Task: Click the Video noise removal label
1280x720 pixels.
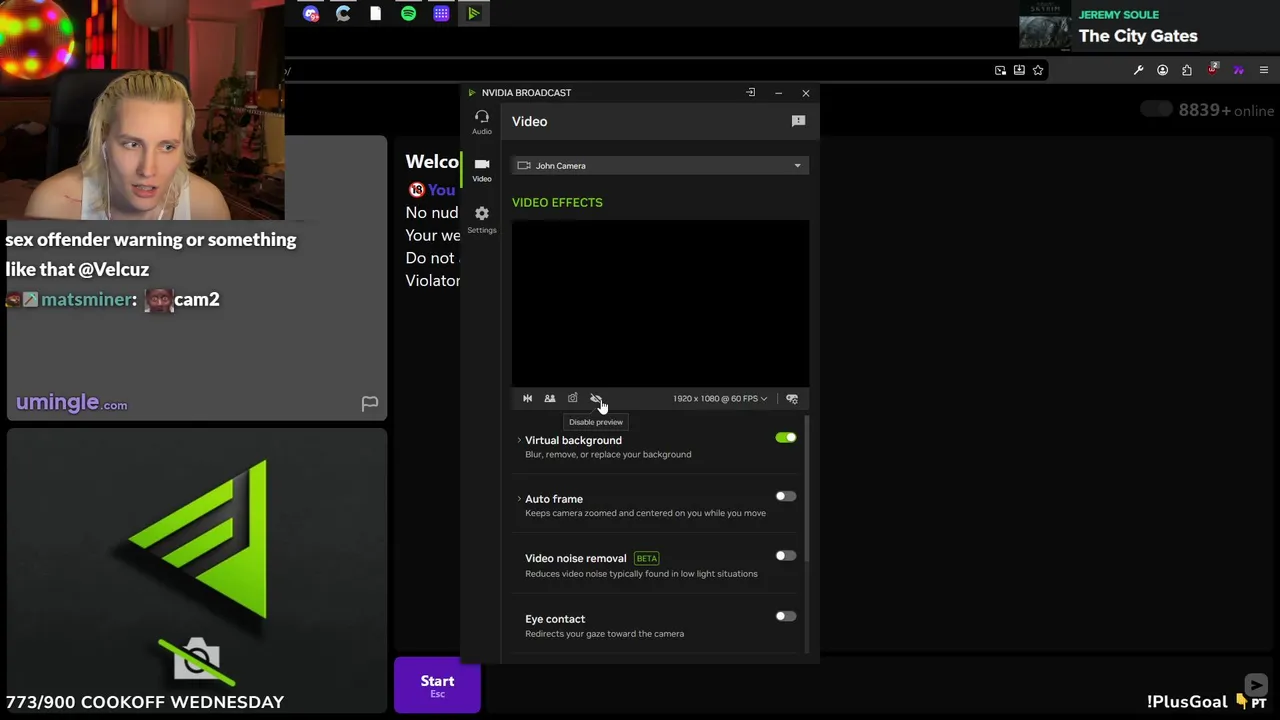Action: (x=576, y=558)
